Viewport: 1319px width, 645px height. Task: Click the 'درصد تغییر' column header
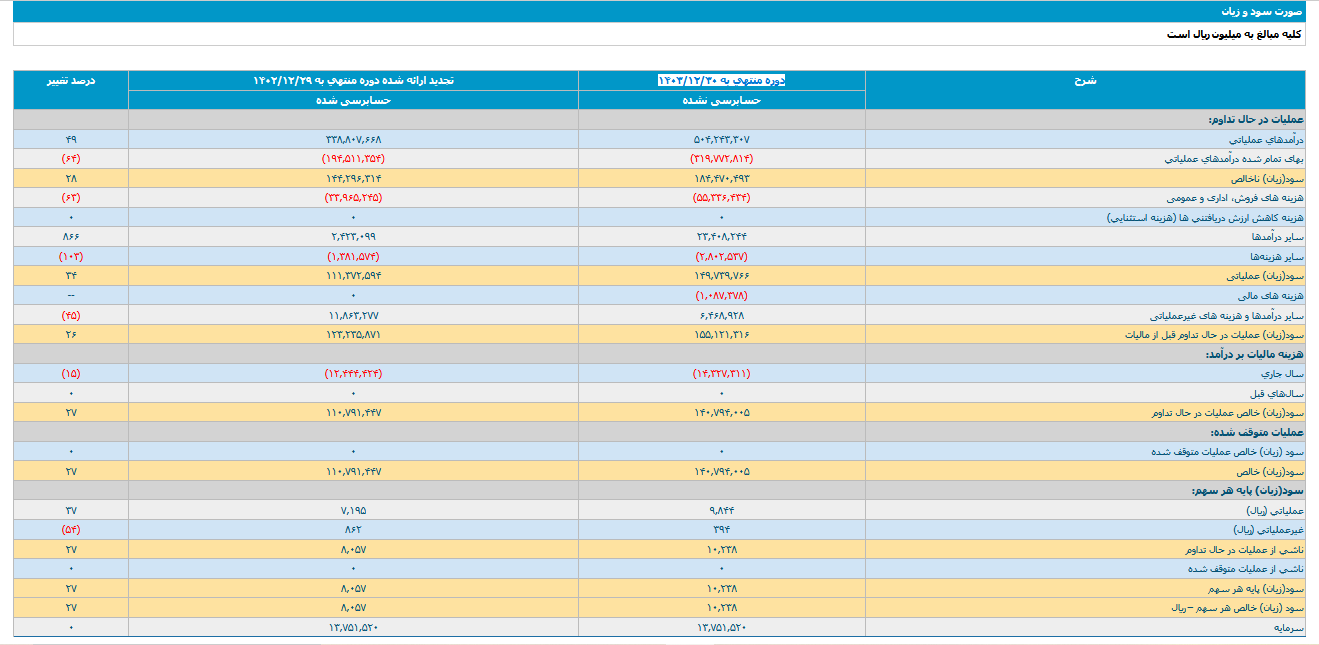point(71,80)
